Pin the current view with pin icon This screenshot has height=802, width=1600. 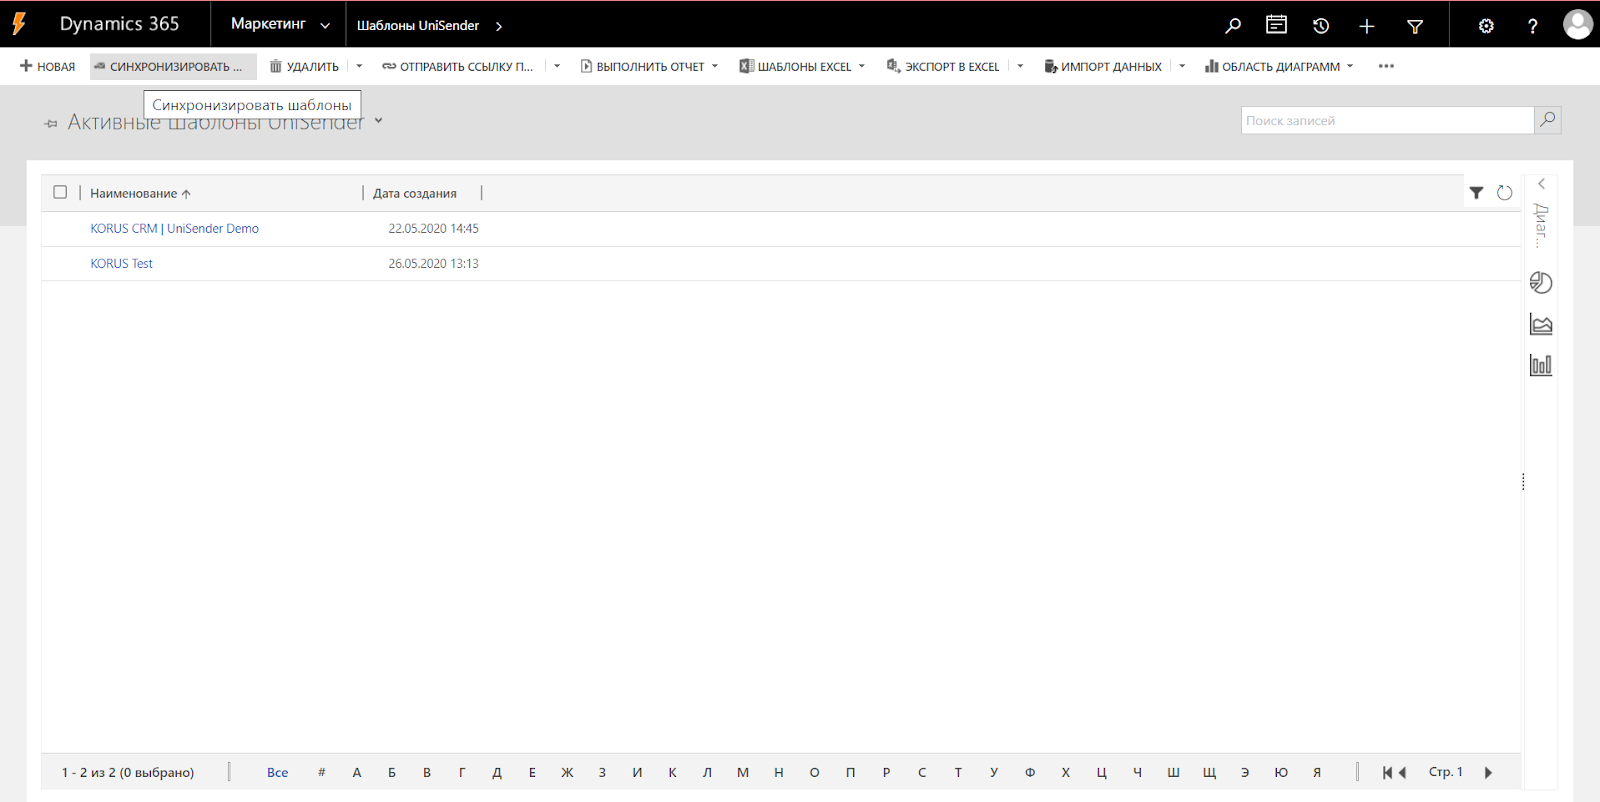pos(51,123)
